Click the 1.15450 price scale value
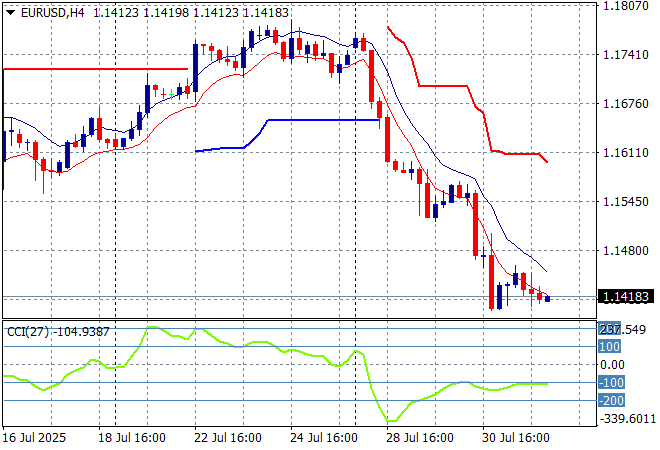Image resolution: width=660 pixels, height=450 pixels. click(x=626, y=202)
